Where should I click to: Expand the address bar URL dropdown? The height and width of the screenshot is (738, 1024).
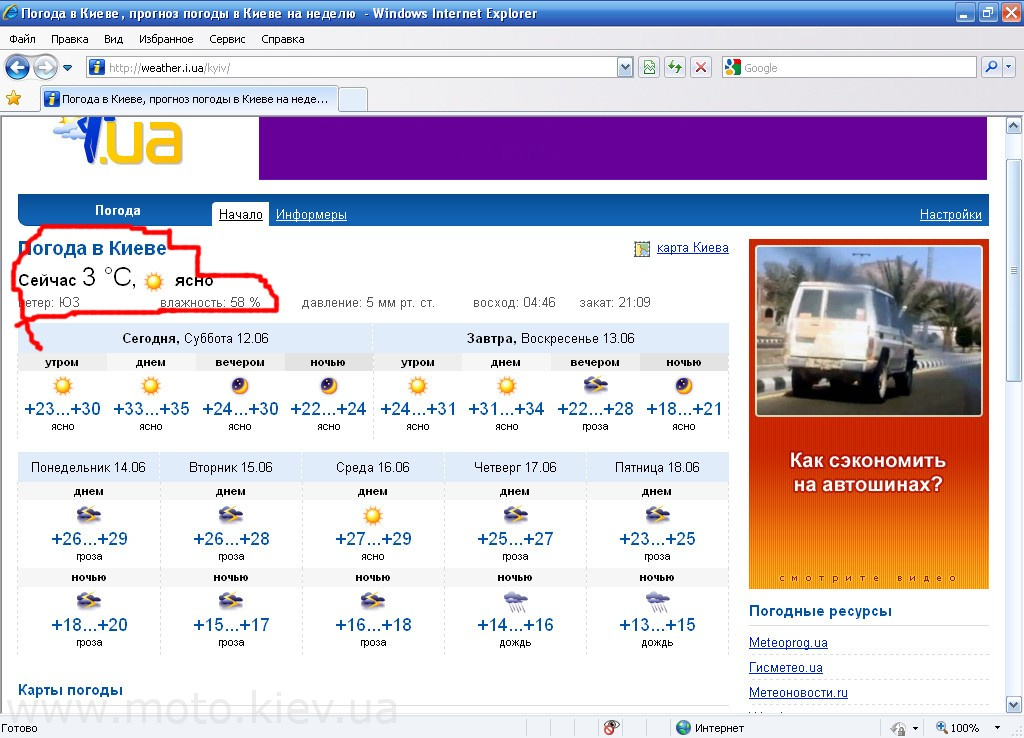[x=626, y=68]
